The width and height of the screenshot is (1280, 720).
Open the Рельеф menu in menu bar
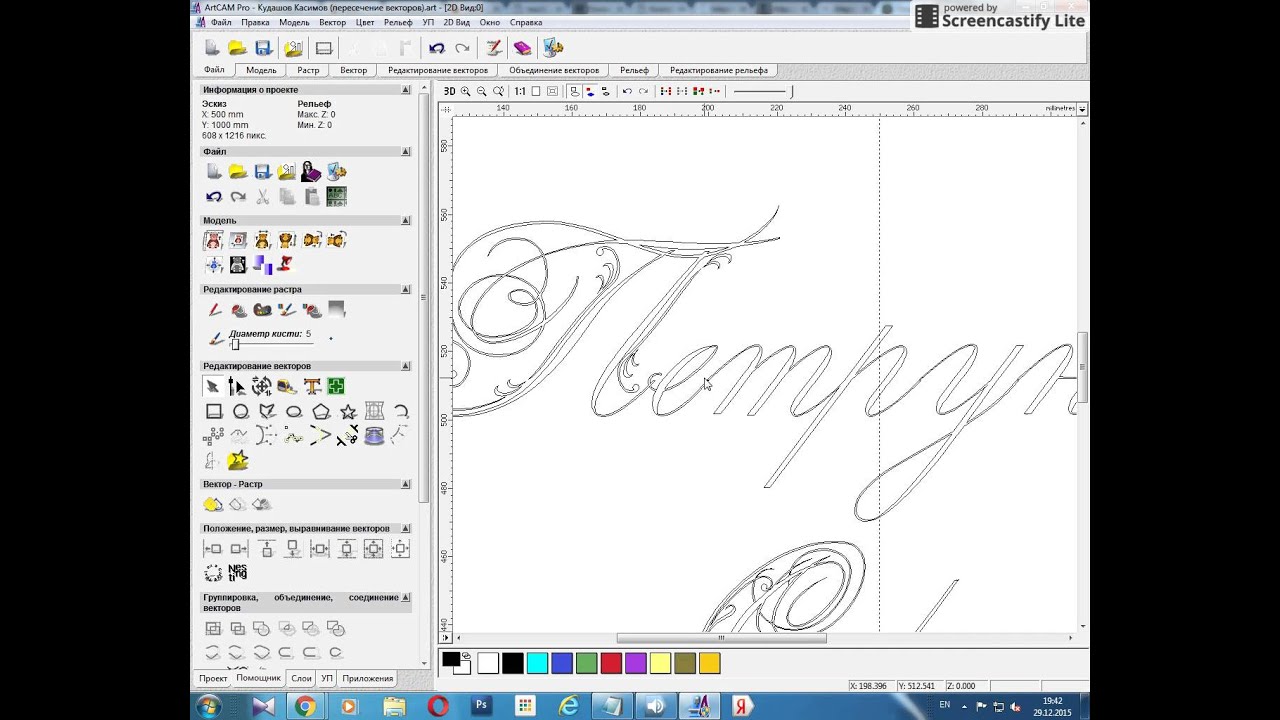click(398, 22)
